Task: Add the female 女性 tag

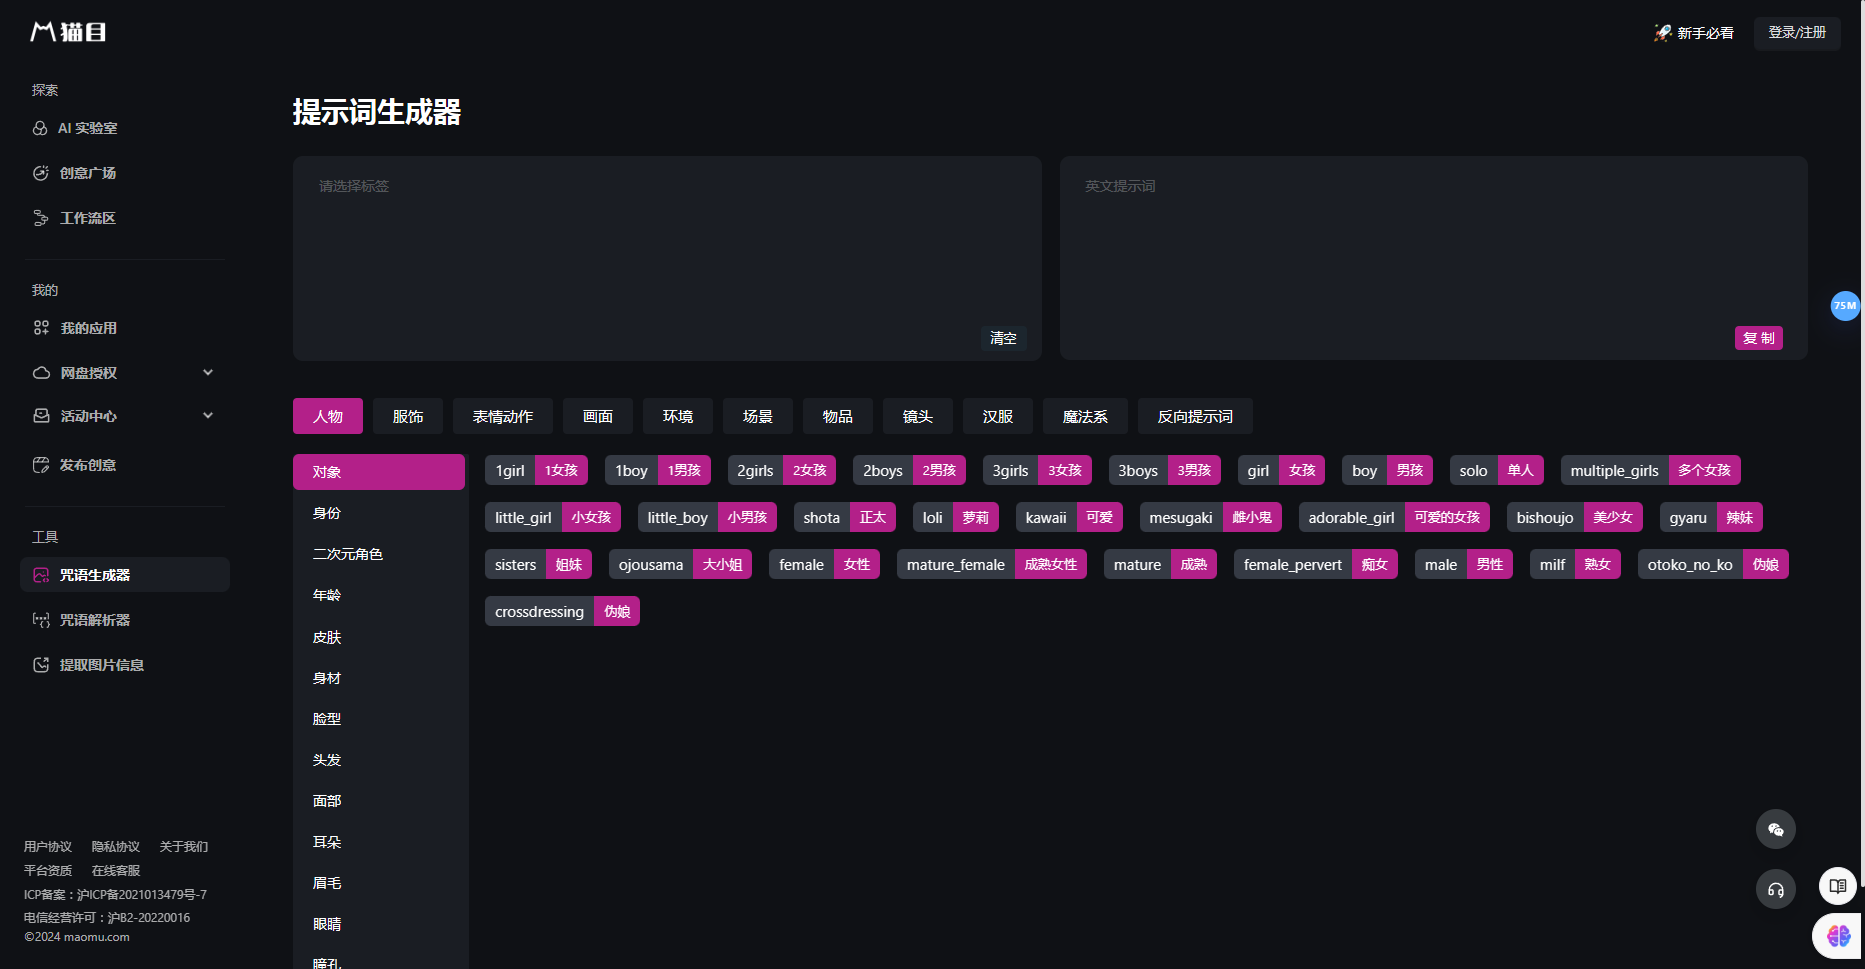Action: pos(824,564)
